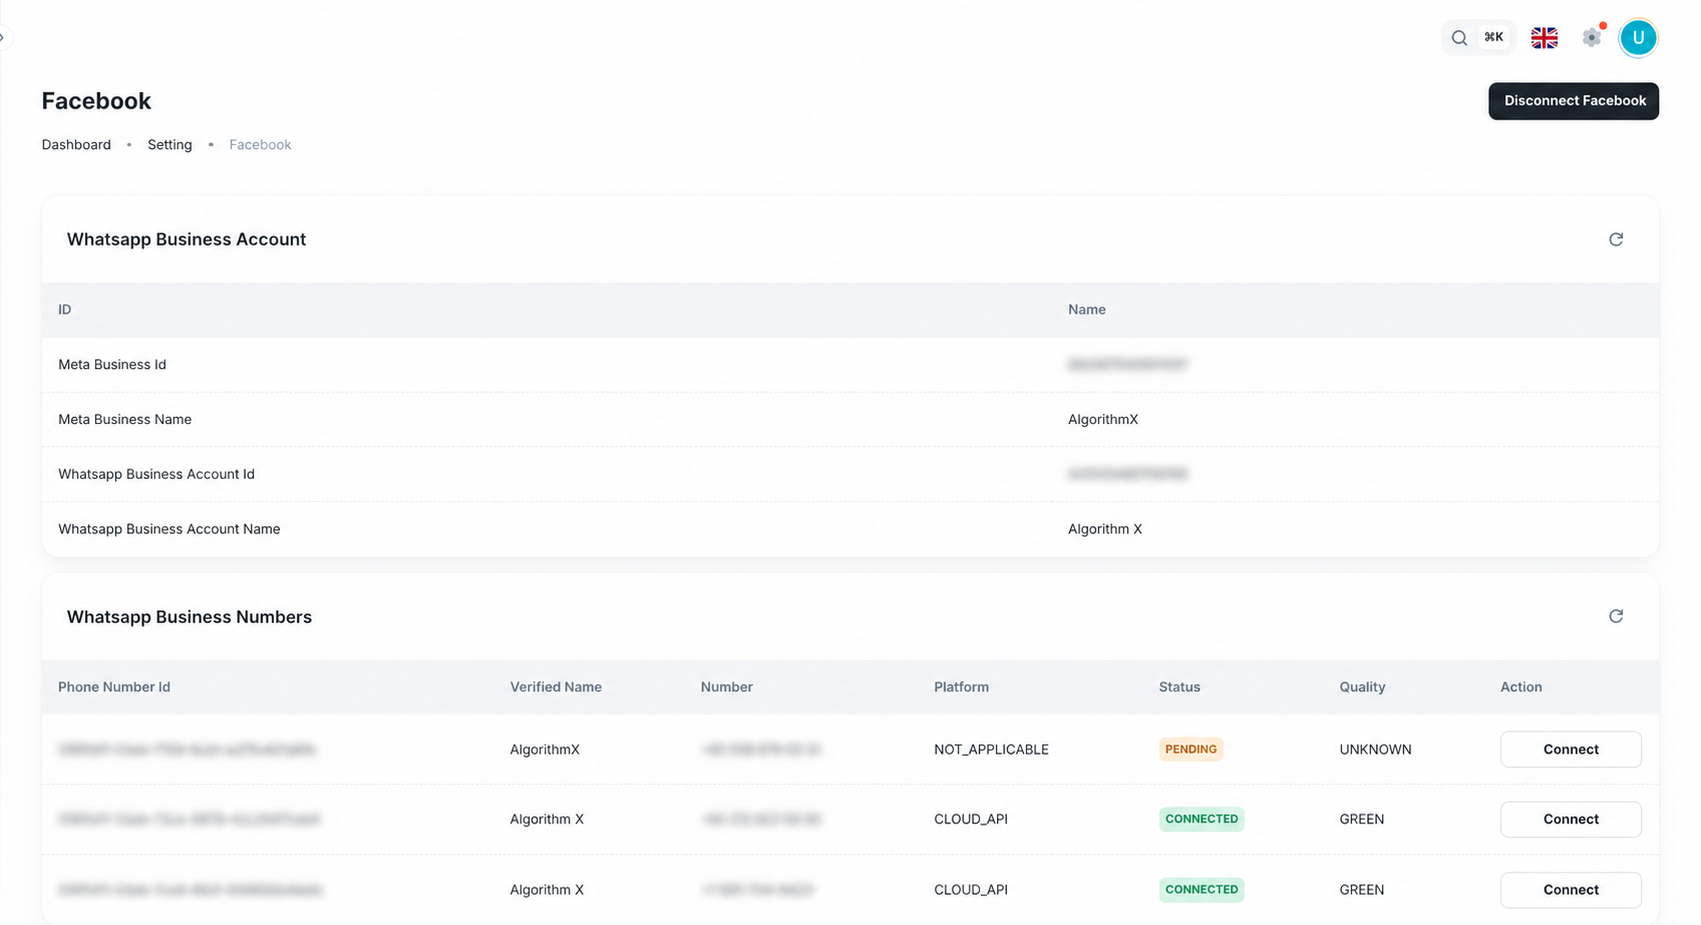Click the Meta Business Id label
The width and height of the screenshot is (1701, 925).
pyautogui.click(x=112, y=364)
